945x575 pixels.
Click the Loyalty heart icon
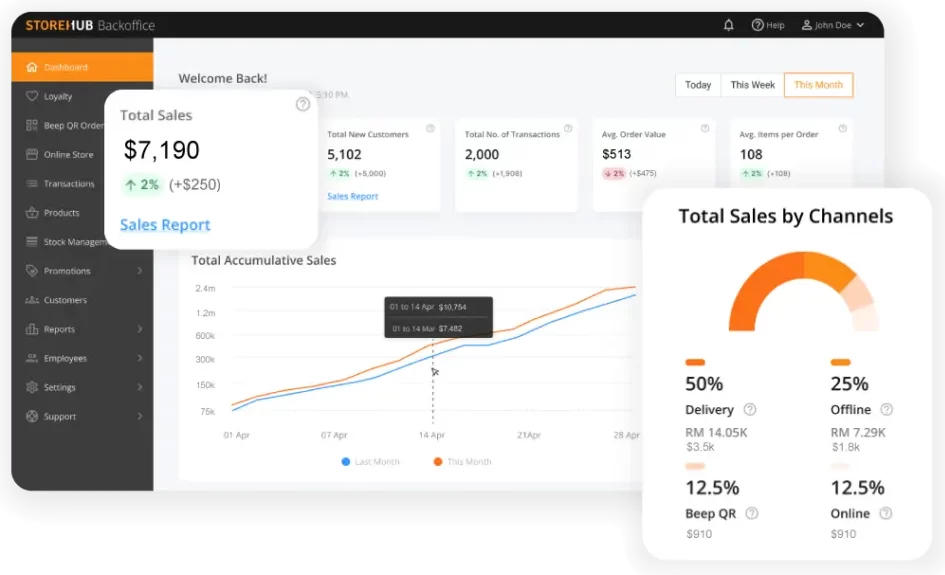point(32,96)
